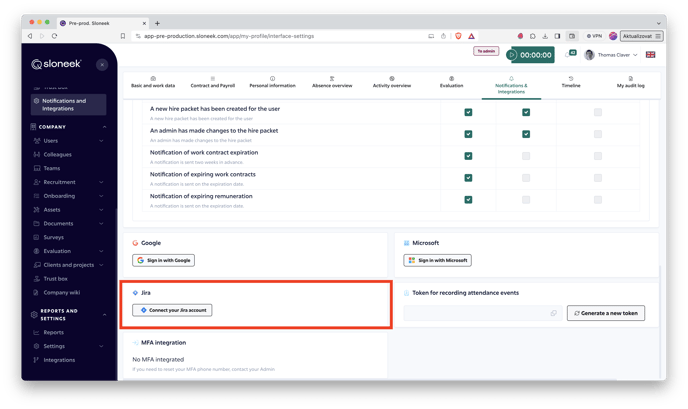Viewport: 688px width, 409px height.
Task: Click the Microsoft logo beside Microsoft heading
Action: point(406,243)
